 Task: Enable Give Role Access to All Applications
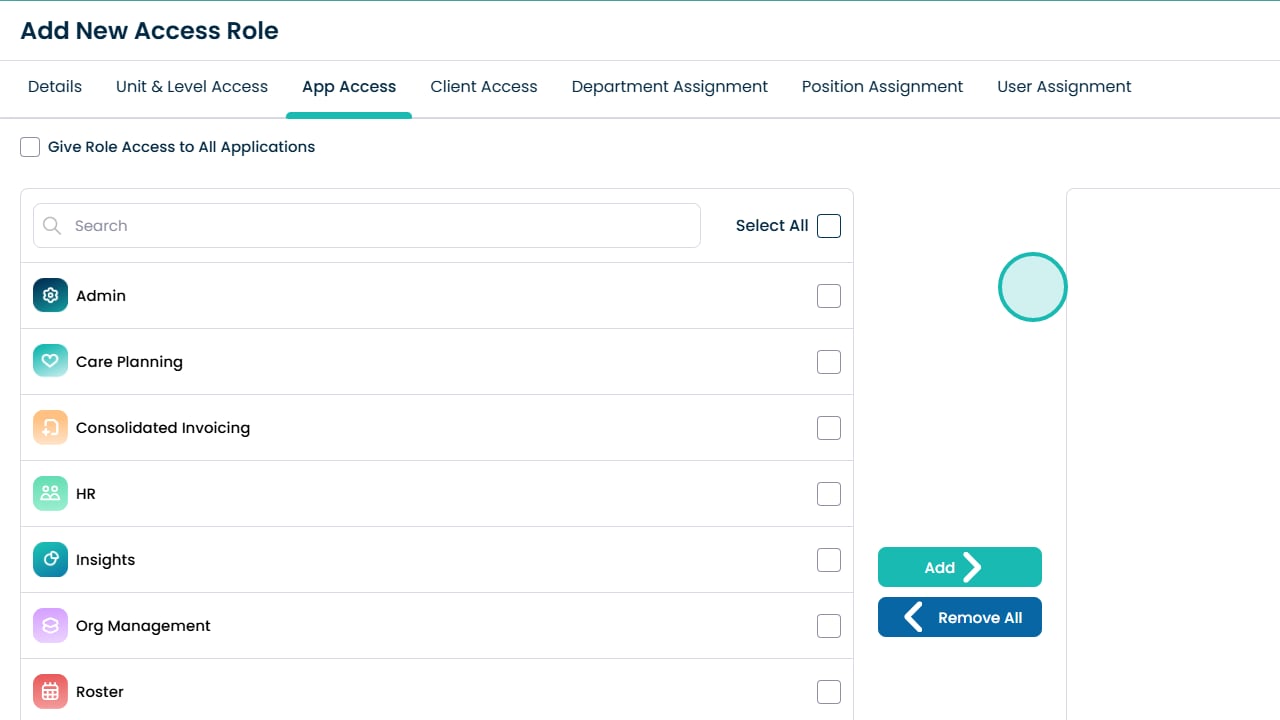(30, 147)
